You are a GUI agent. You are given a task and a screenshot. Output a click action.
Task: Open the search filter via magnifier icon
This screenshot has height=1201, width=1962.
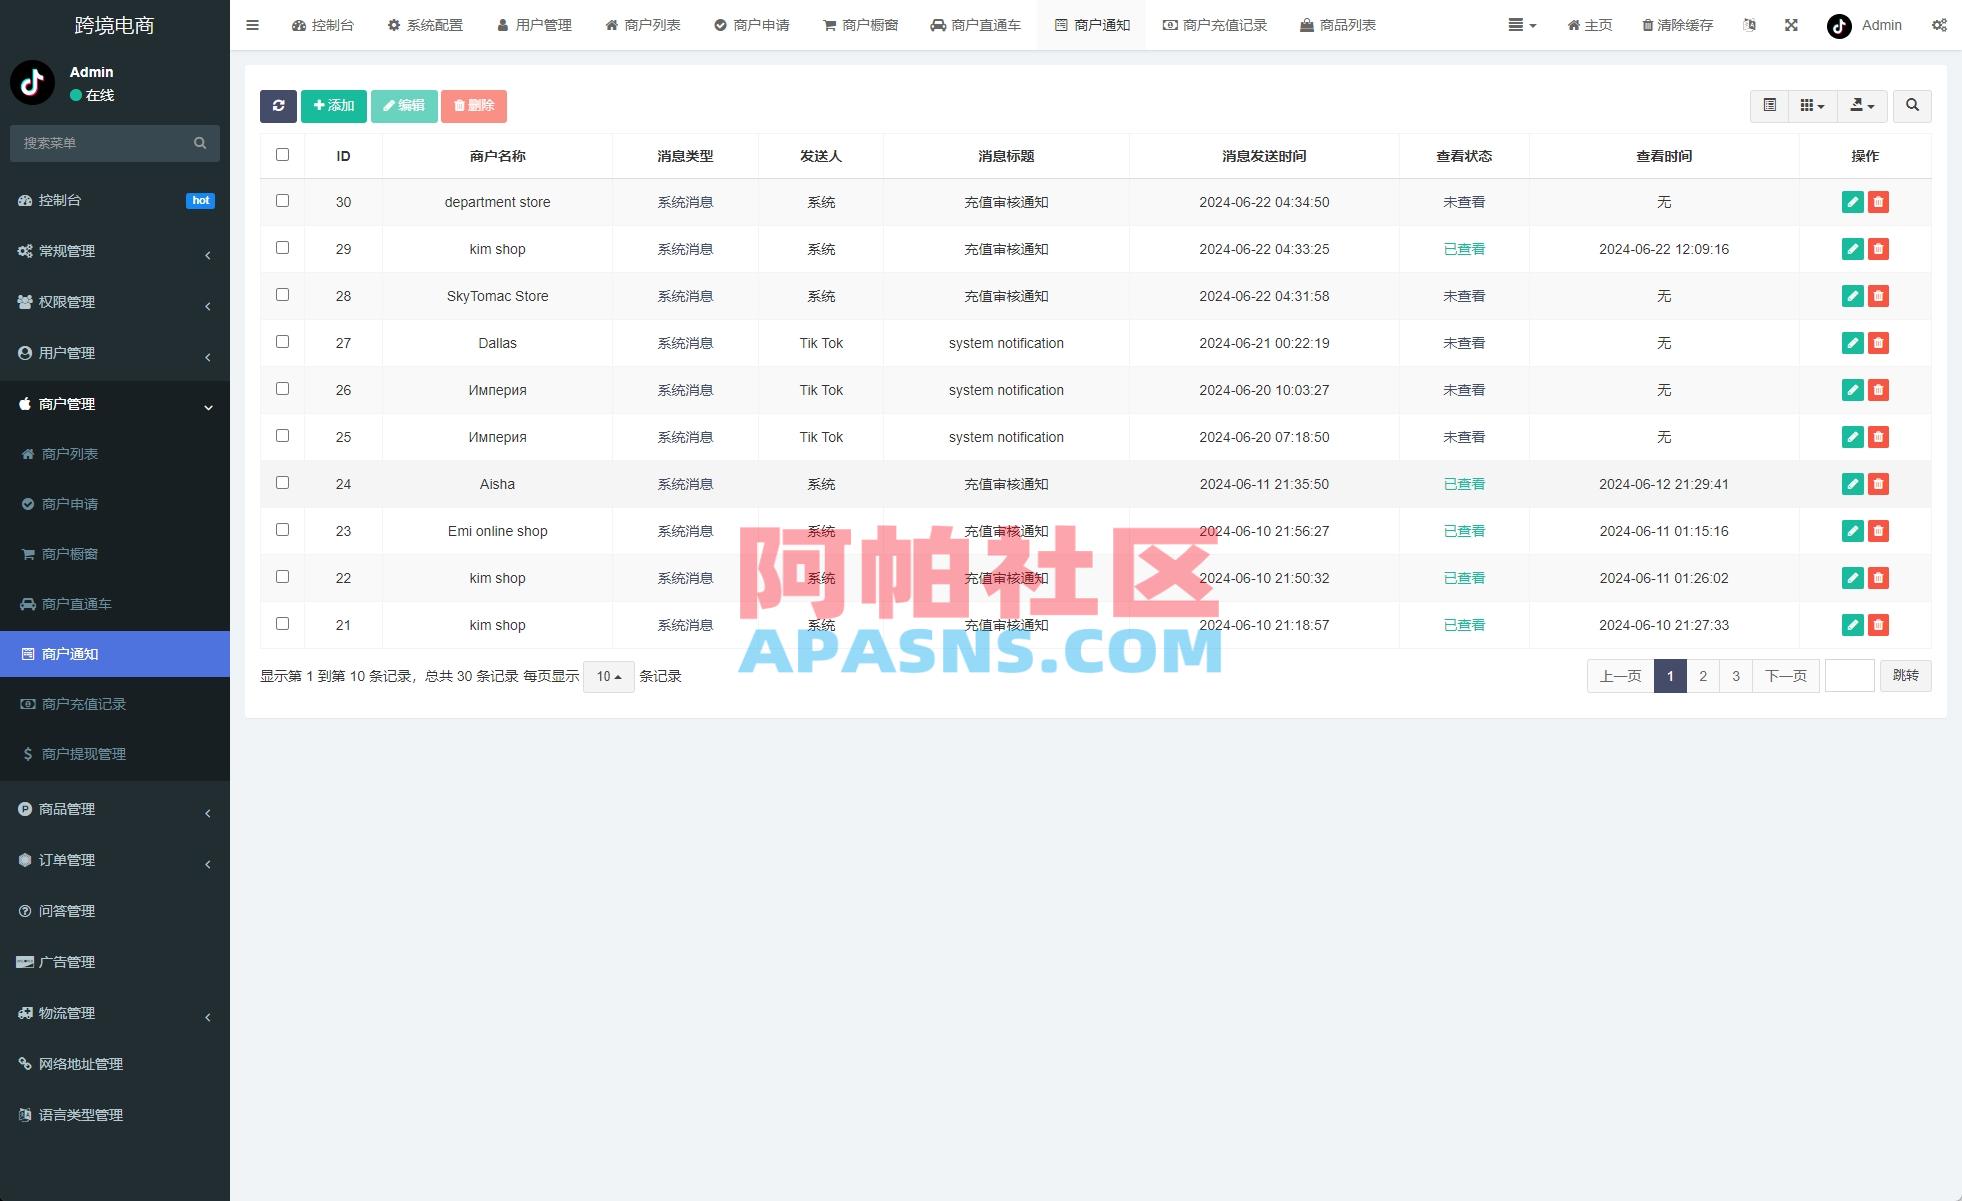[x=1912, y=106]
